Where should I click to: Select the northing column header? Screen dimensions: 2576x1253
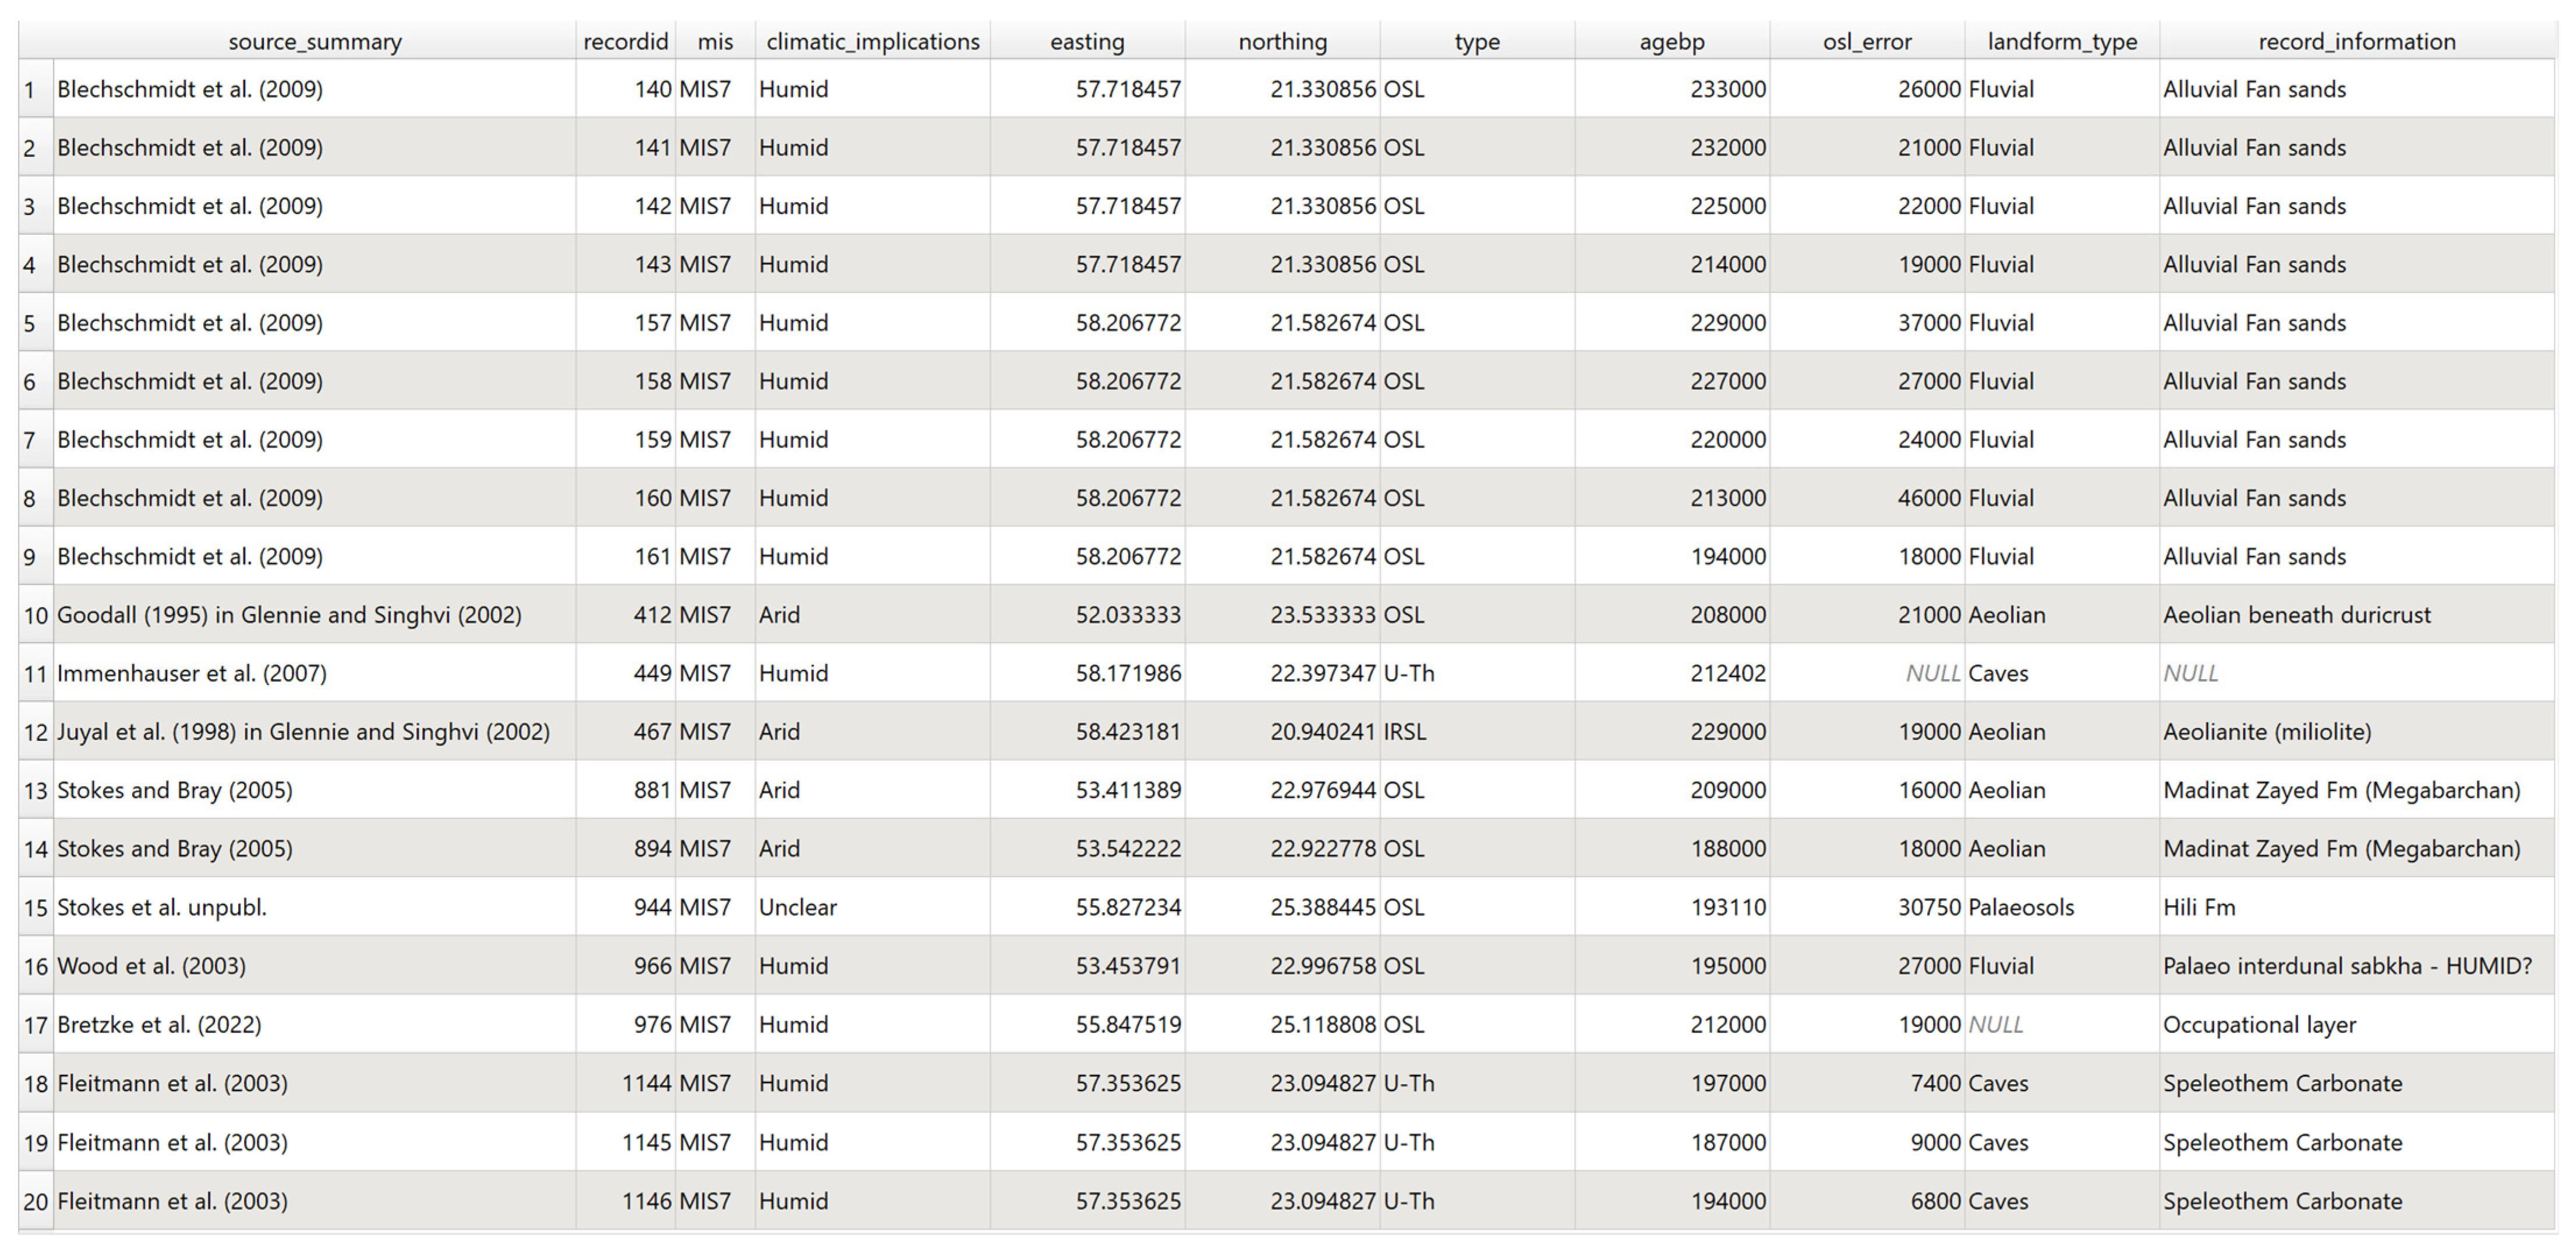[x=1282, y=41]
